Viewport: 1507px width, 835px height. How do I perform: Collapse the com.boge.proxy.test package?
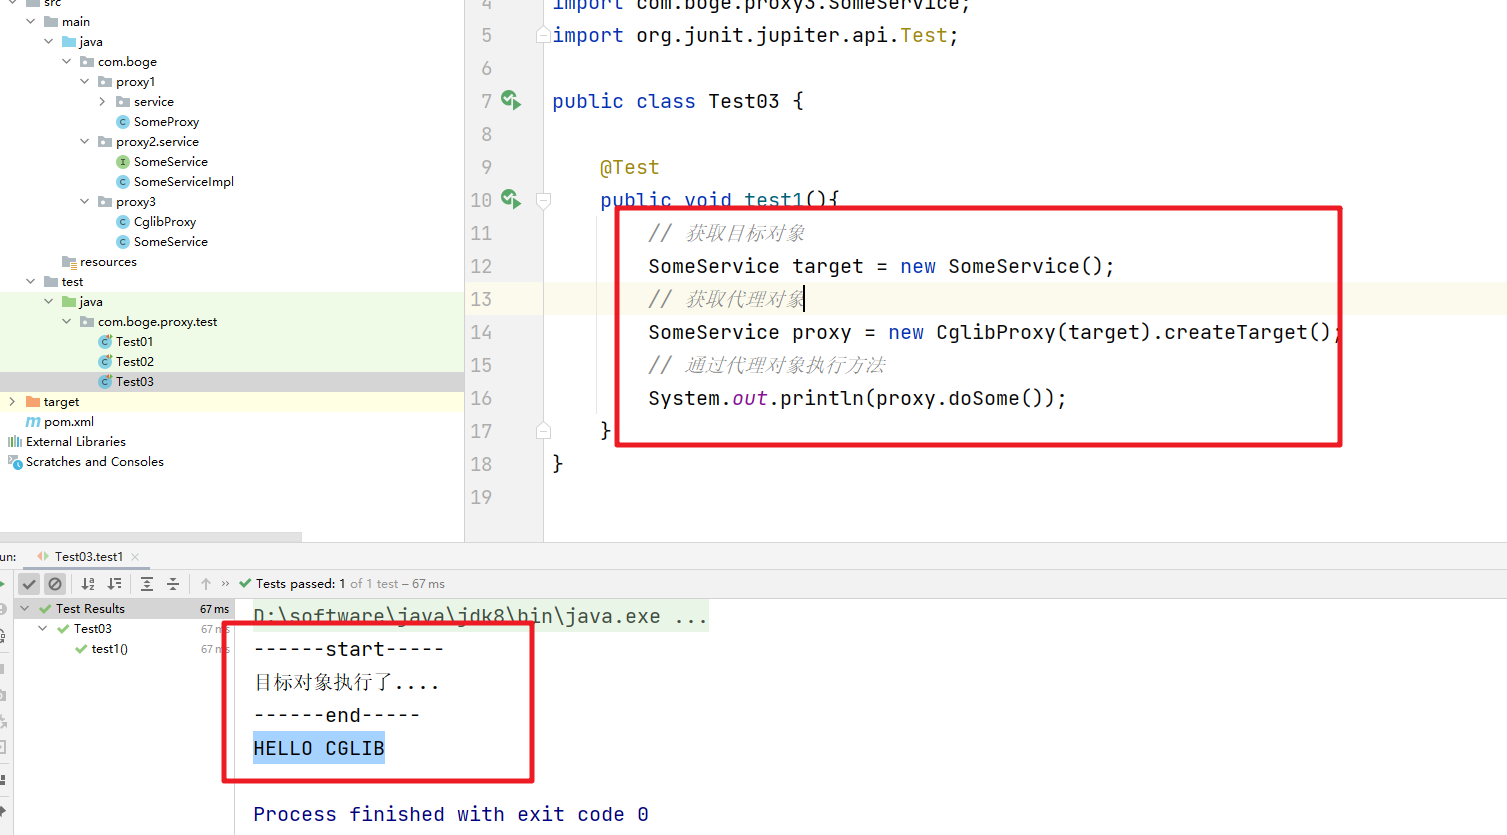click(x=67, y=321)
